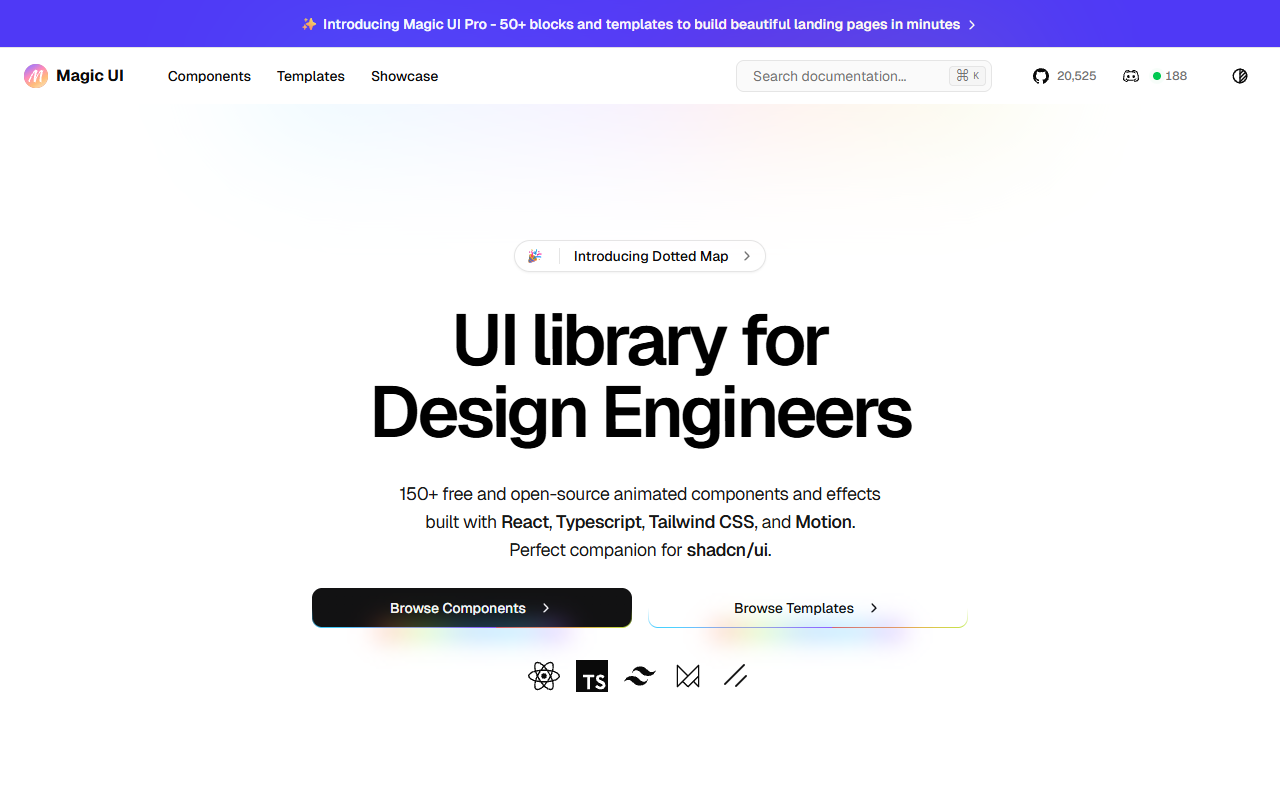
Task: Select the shadcn/ui icon
Action: click(x=735, y=676)
